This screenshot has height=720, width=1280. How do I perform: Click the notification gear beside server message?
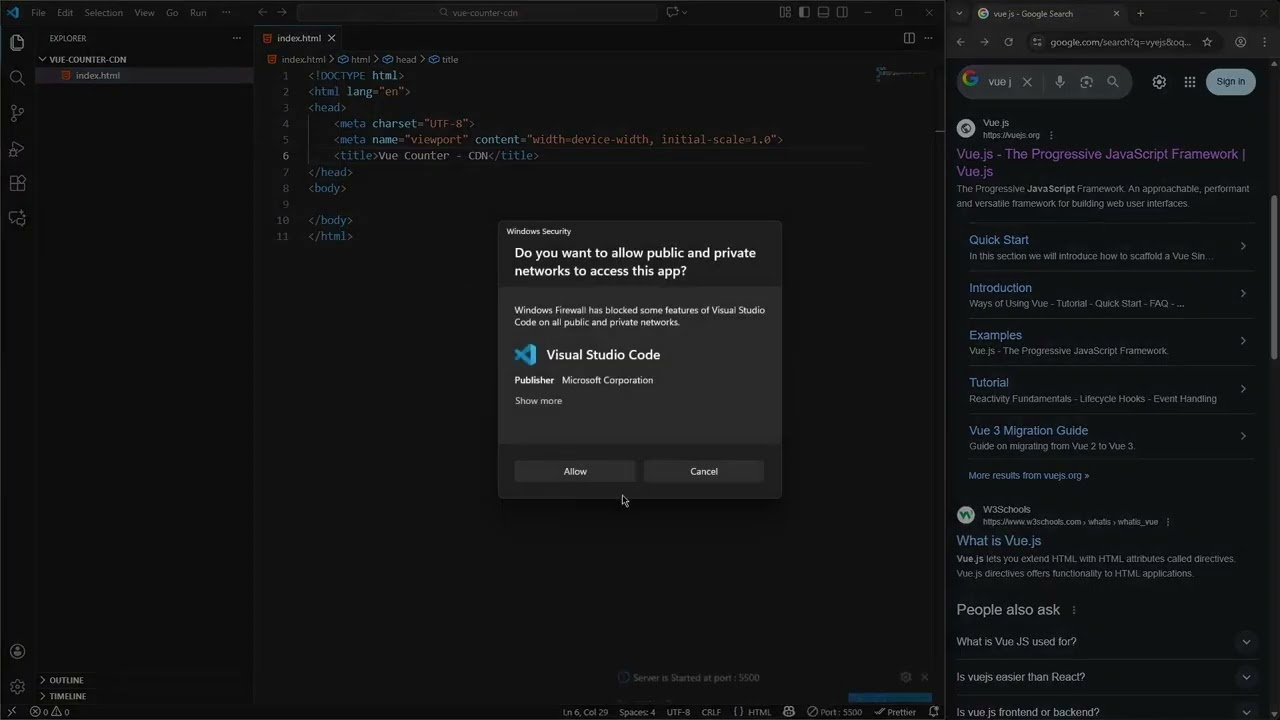click(906, 677)
